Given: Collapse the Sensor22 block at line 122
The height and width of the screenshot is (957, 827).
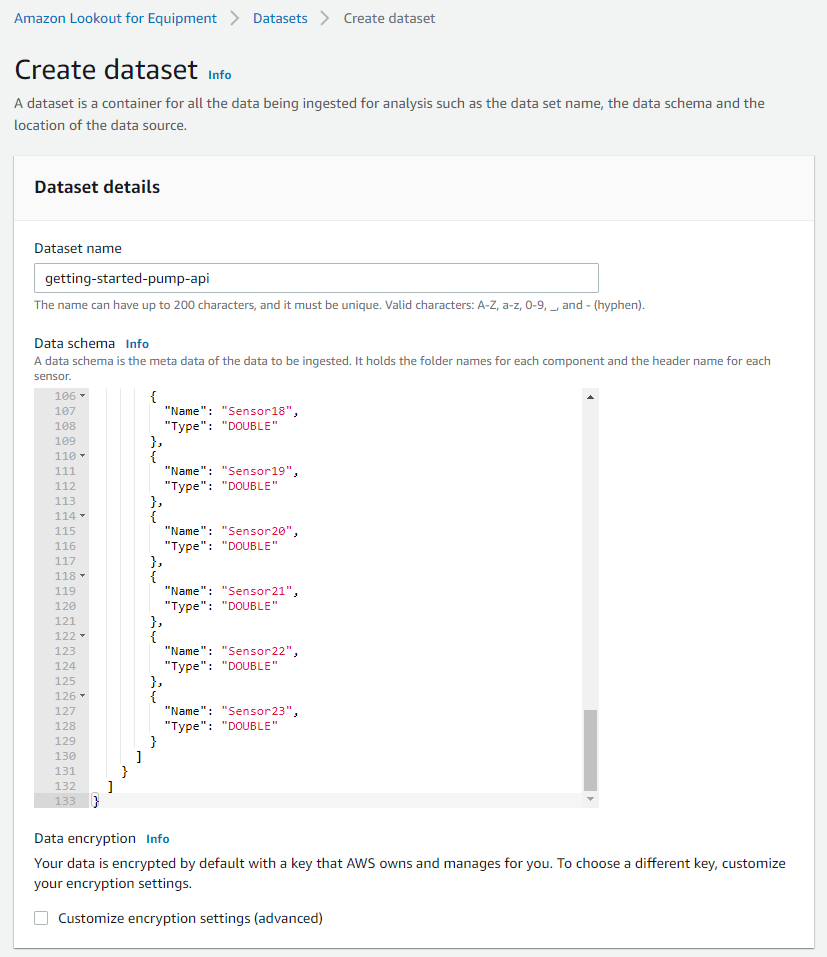Looking at the screenshot, I should 82,636.
